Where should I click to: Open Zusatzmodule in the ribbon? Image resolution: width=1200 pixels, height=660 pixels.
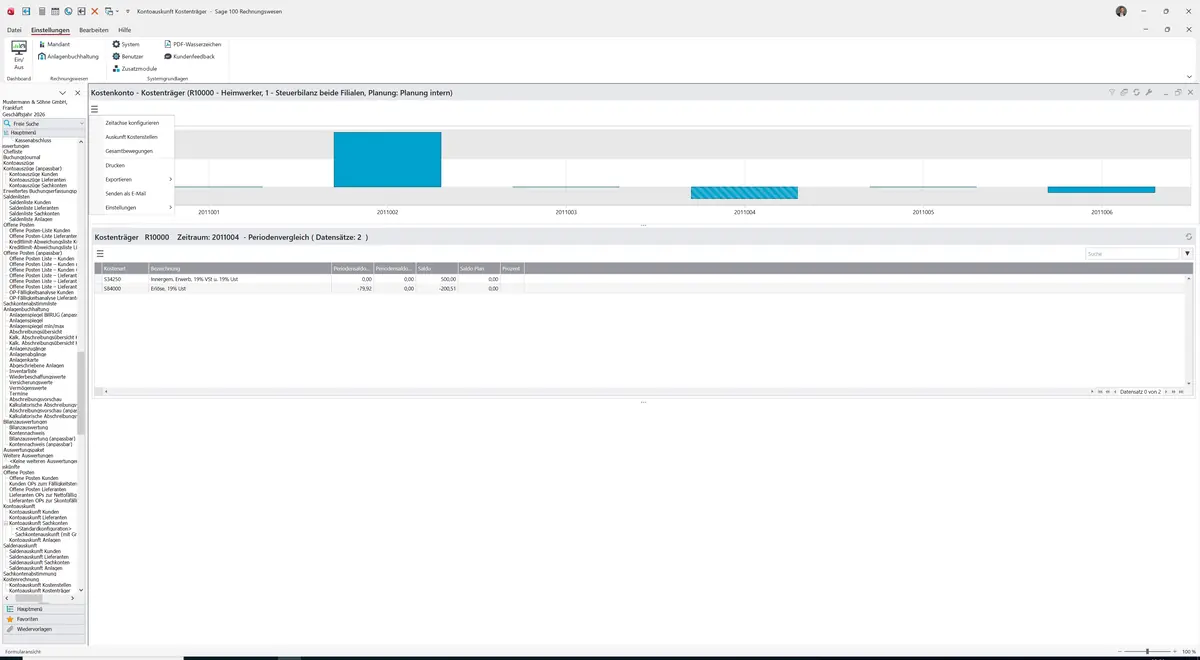pos(134,68)
